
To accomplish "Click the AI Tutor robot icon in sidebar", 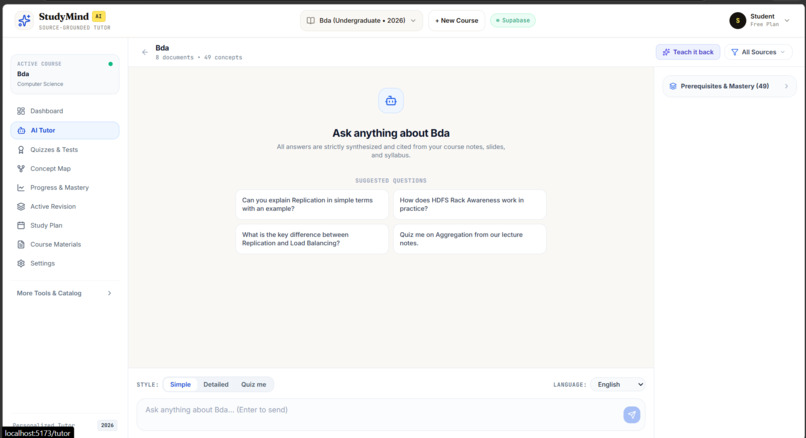I will click(21, 131).
